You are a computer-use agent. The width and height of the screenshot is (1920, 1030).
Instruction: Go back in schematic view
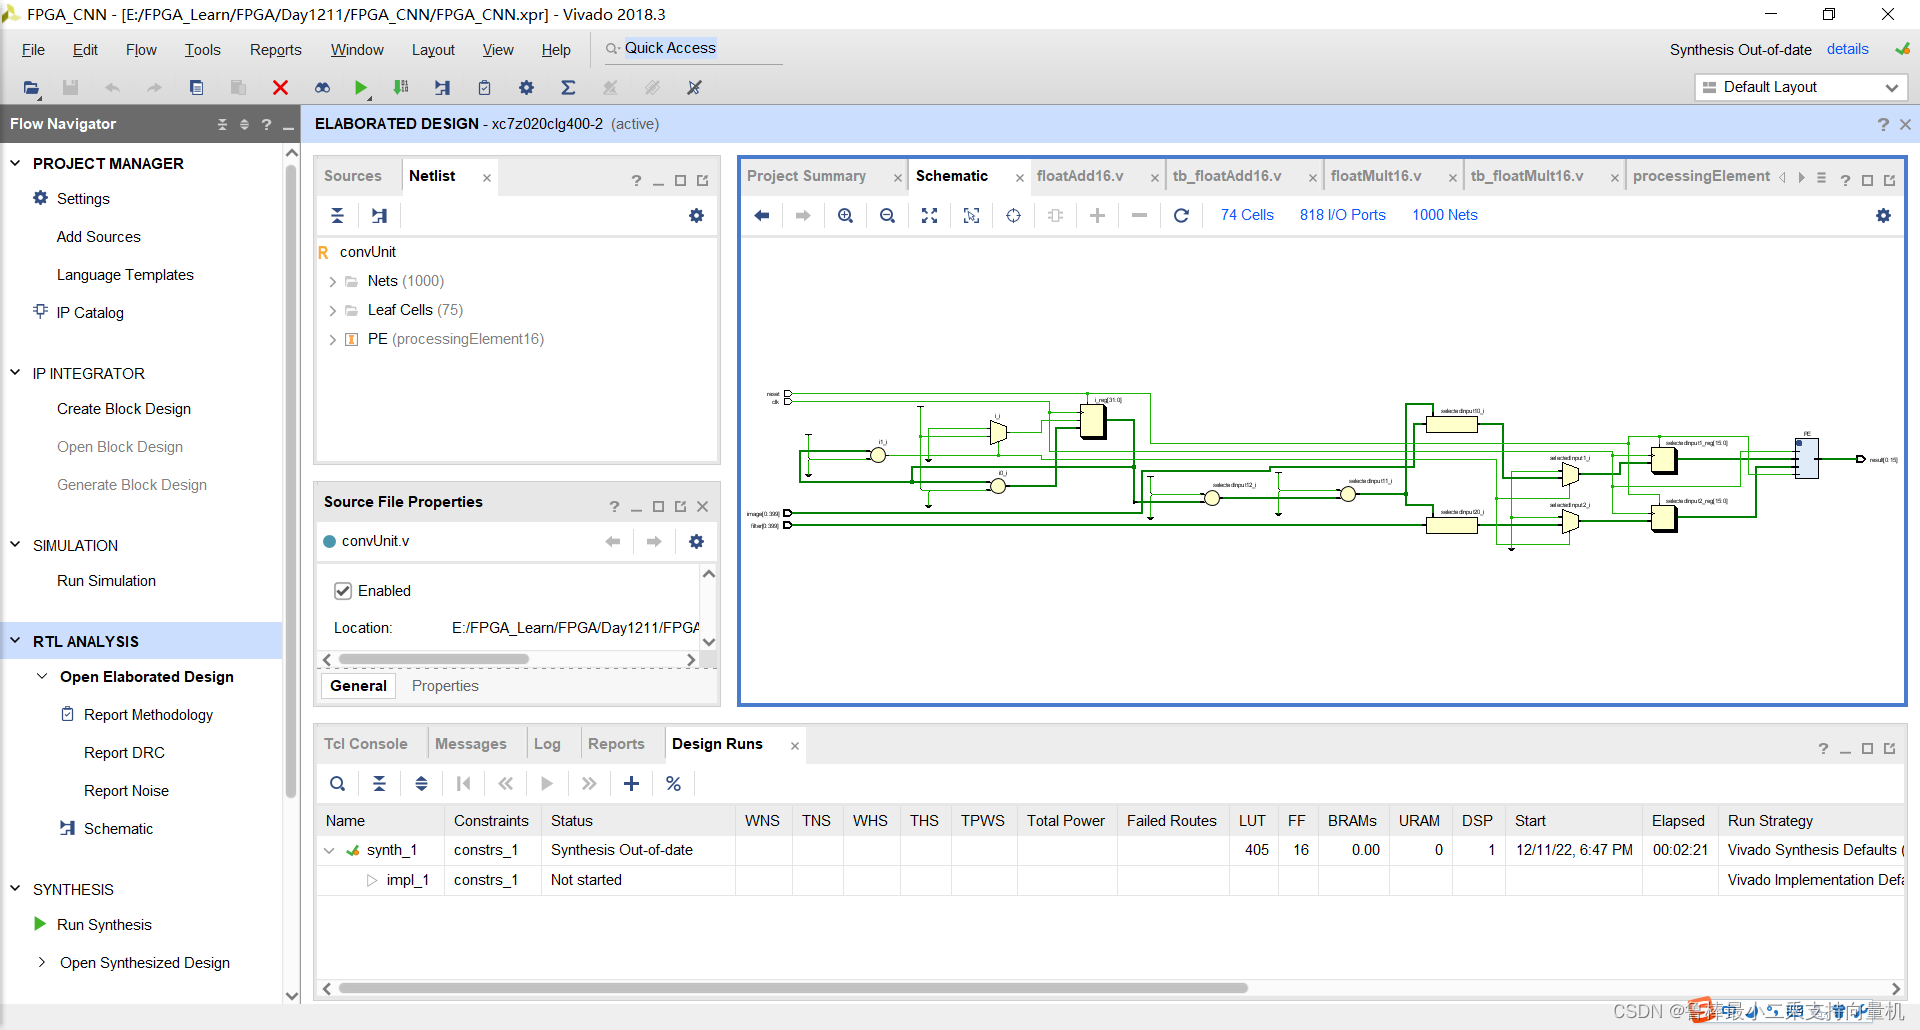[762, 215]
